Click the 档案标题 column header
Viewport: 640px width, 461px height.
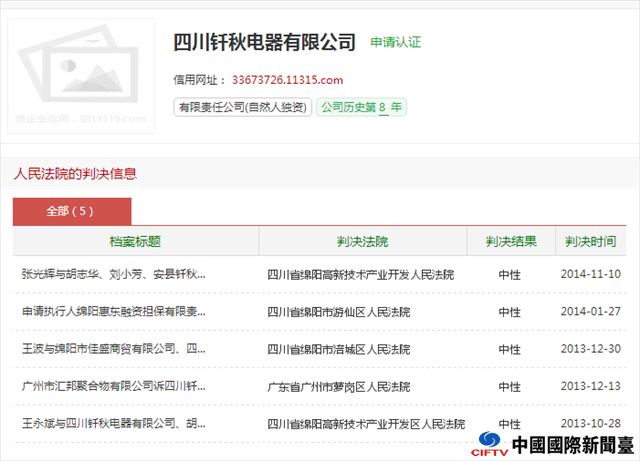pyautogui.click(x=135, y=241)
